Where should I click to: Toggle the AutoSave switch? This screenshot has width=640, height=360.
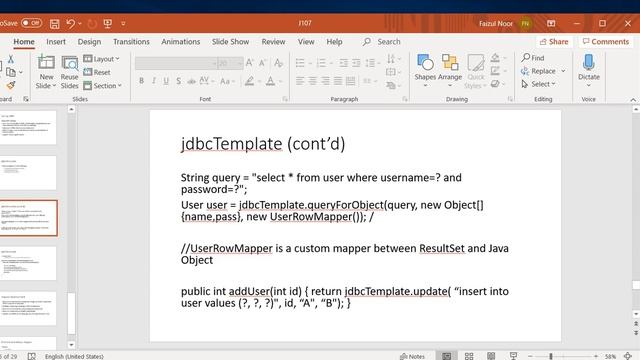(31, 23)
